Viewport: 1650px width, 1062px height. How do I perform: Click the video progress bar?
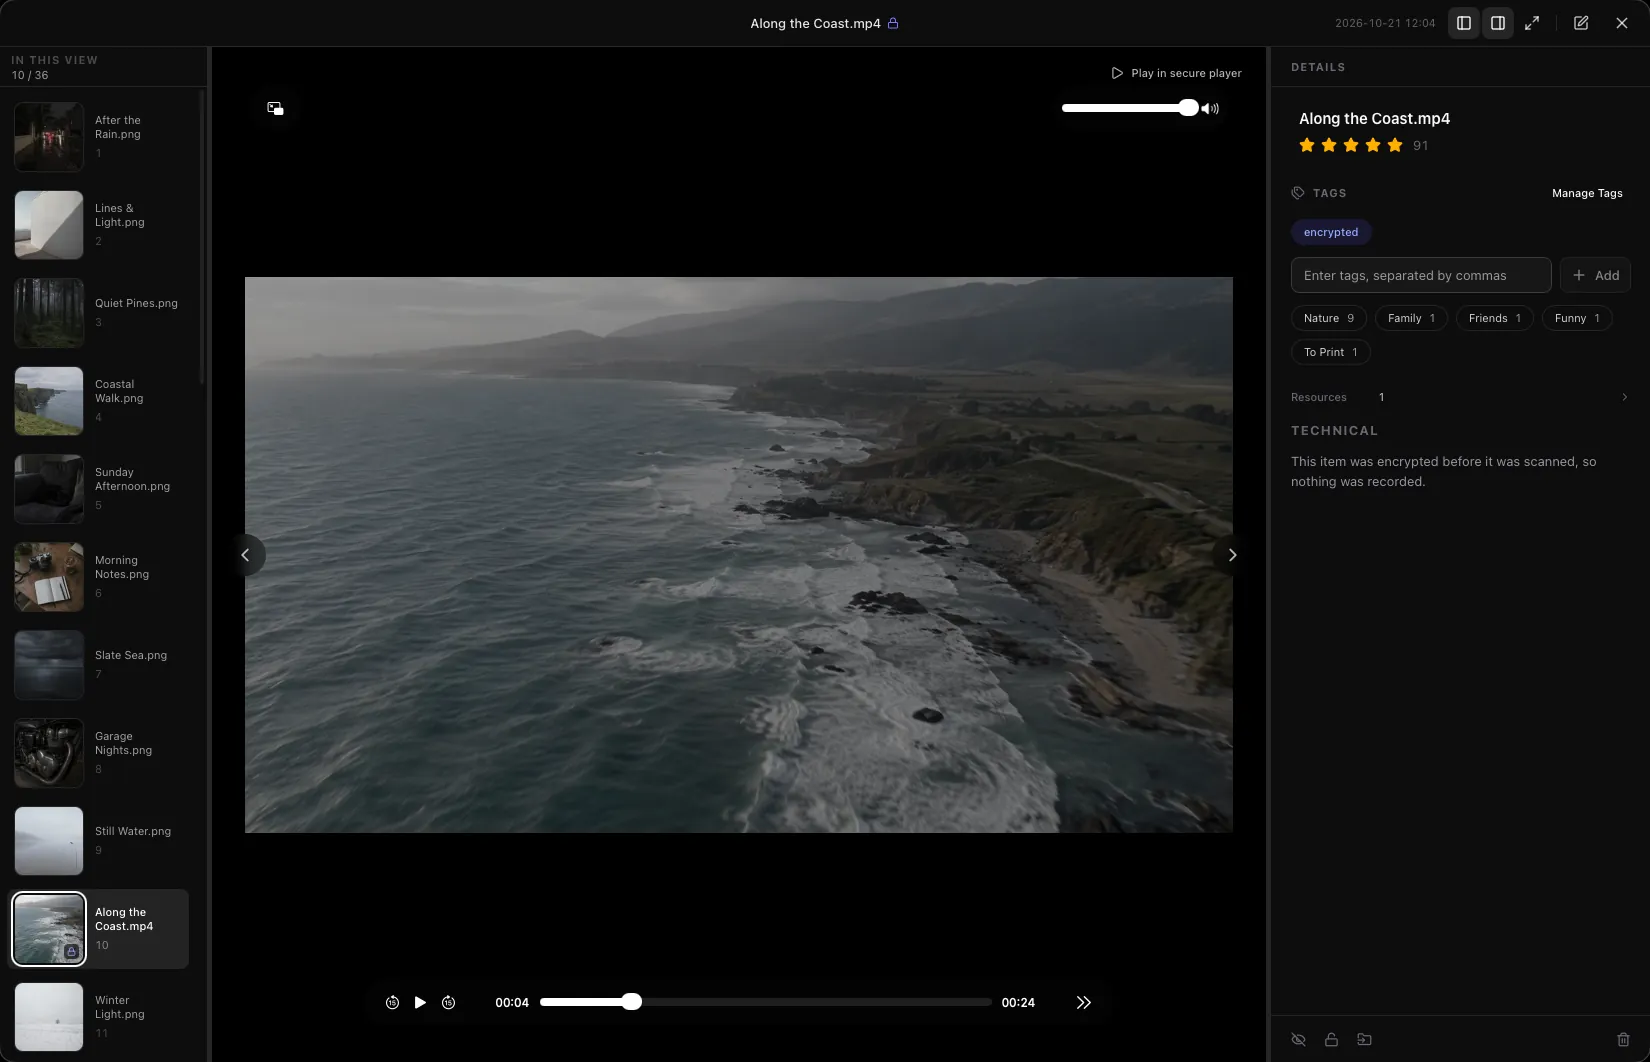click(x=766, y=1002)
